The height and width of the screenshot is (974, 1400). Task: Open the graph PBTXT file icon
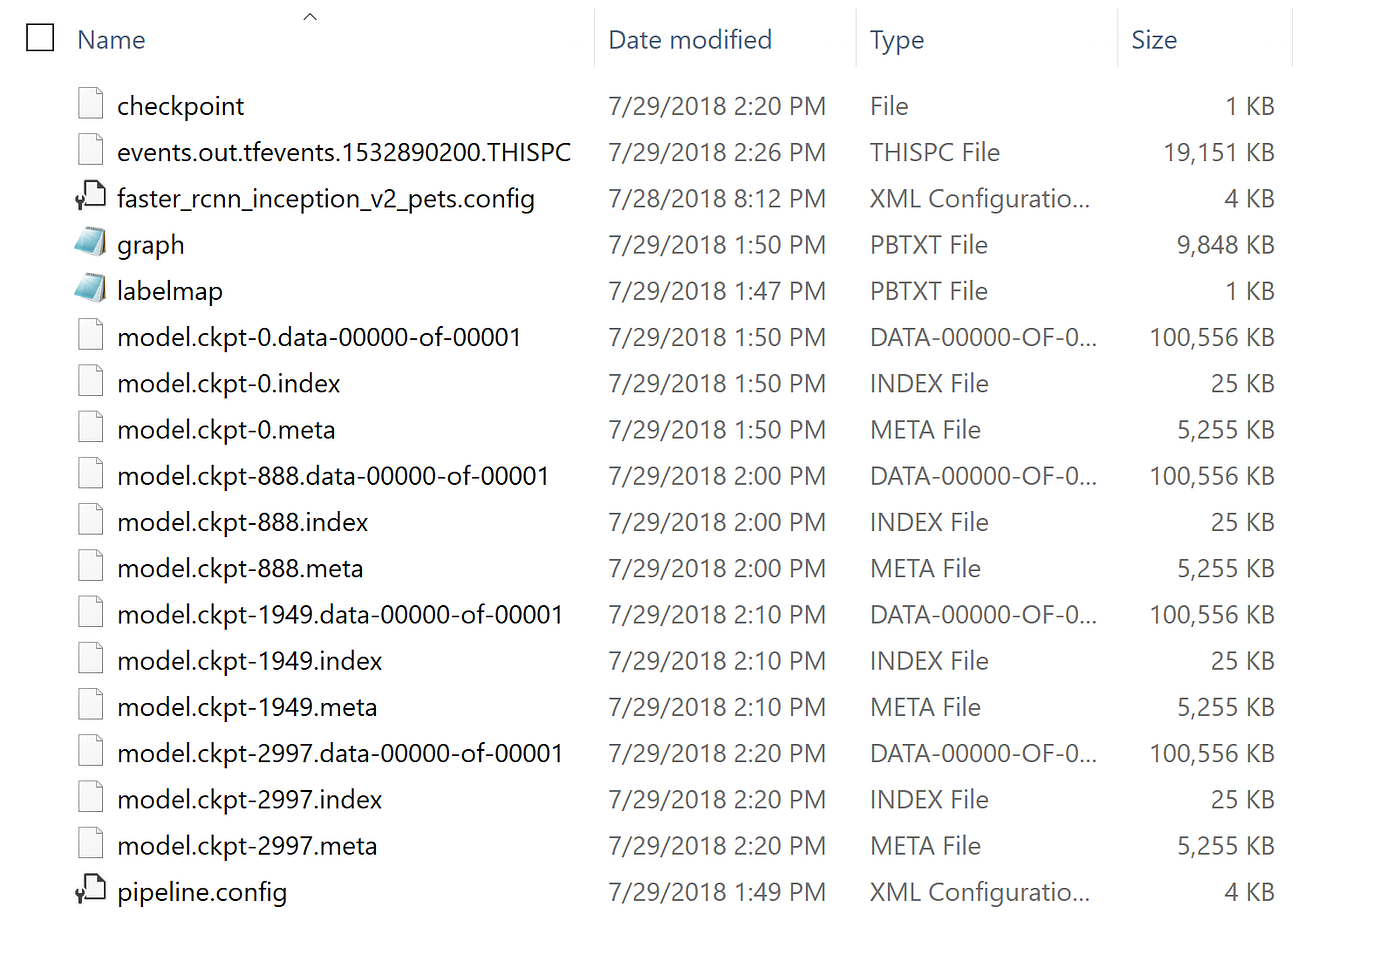pyautogui.click(x=90, y=242)
